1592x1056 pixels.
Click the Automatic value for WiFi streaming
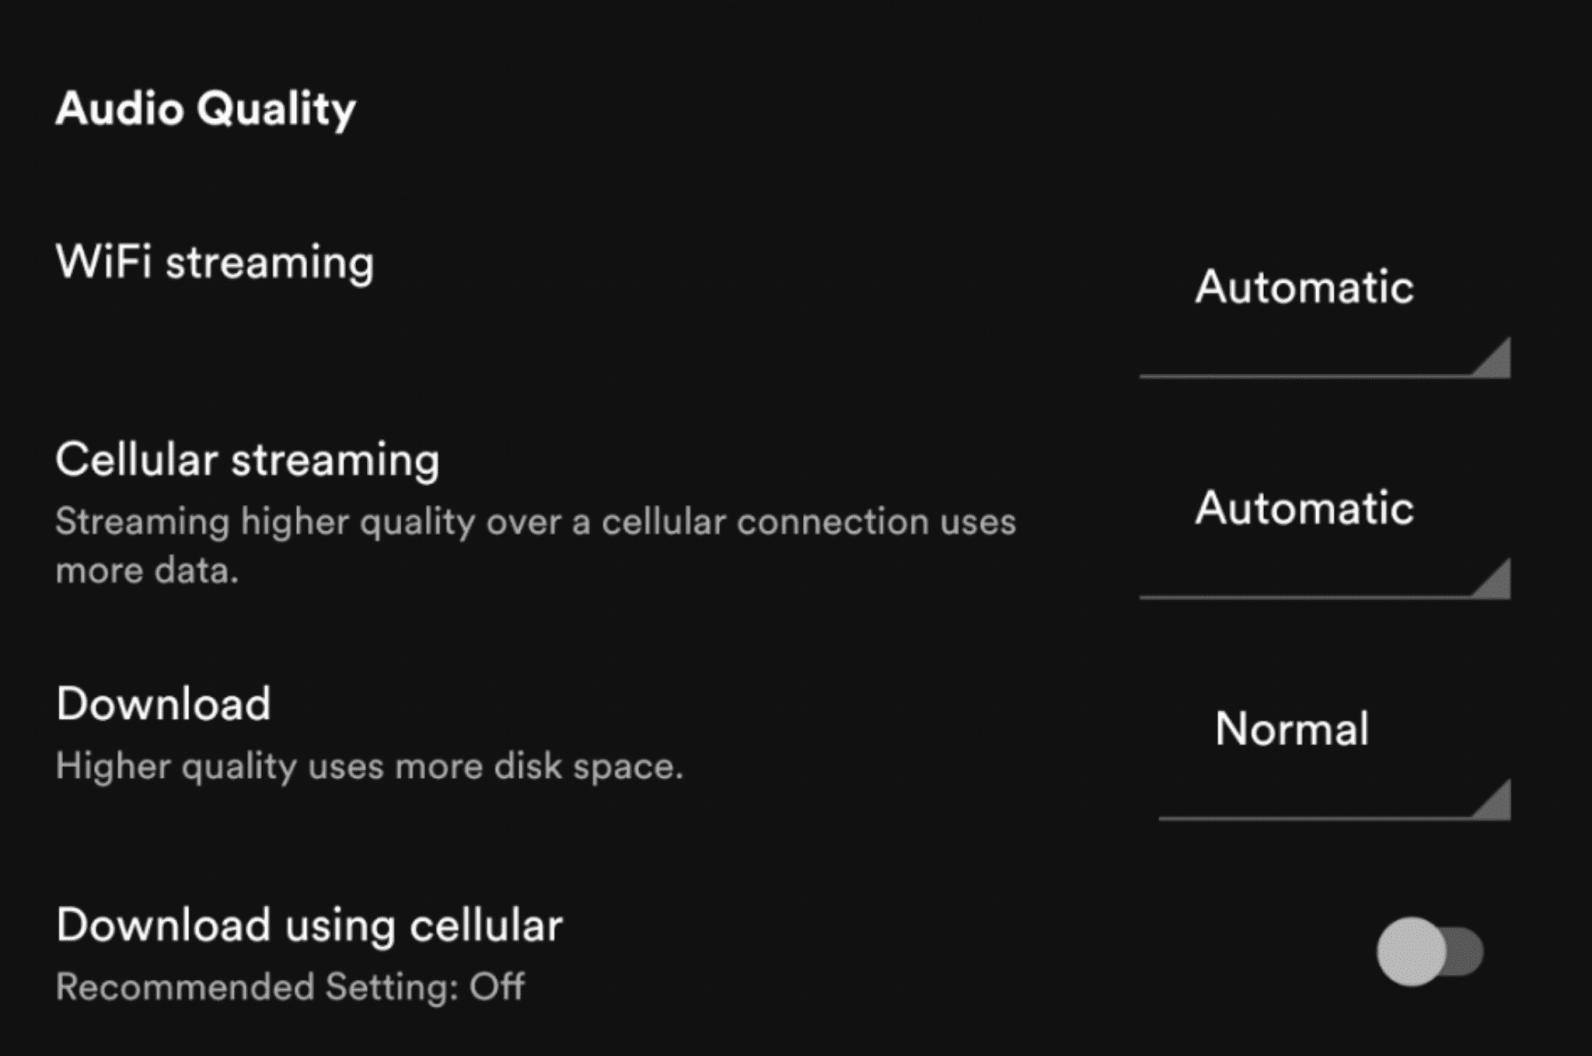tap(1303, 289)
